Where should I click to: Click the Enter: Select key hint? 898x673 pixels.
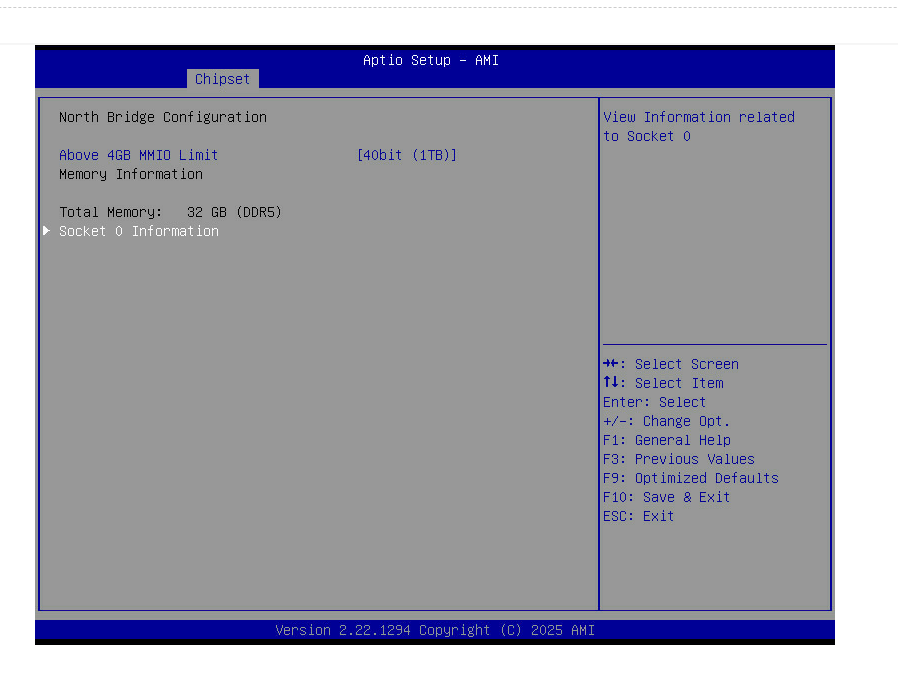pyautogui.click(x=654, y=402)
